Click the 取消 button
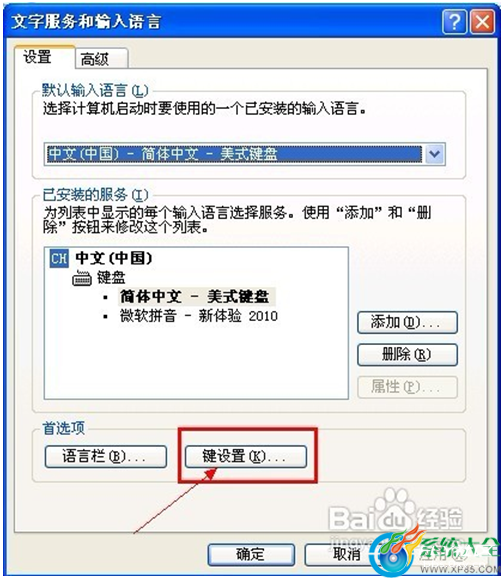 (346, 554)
